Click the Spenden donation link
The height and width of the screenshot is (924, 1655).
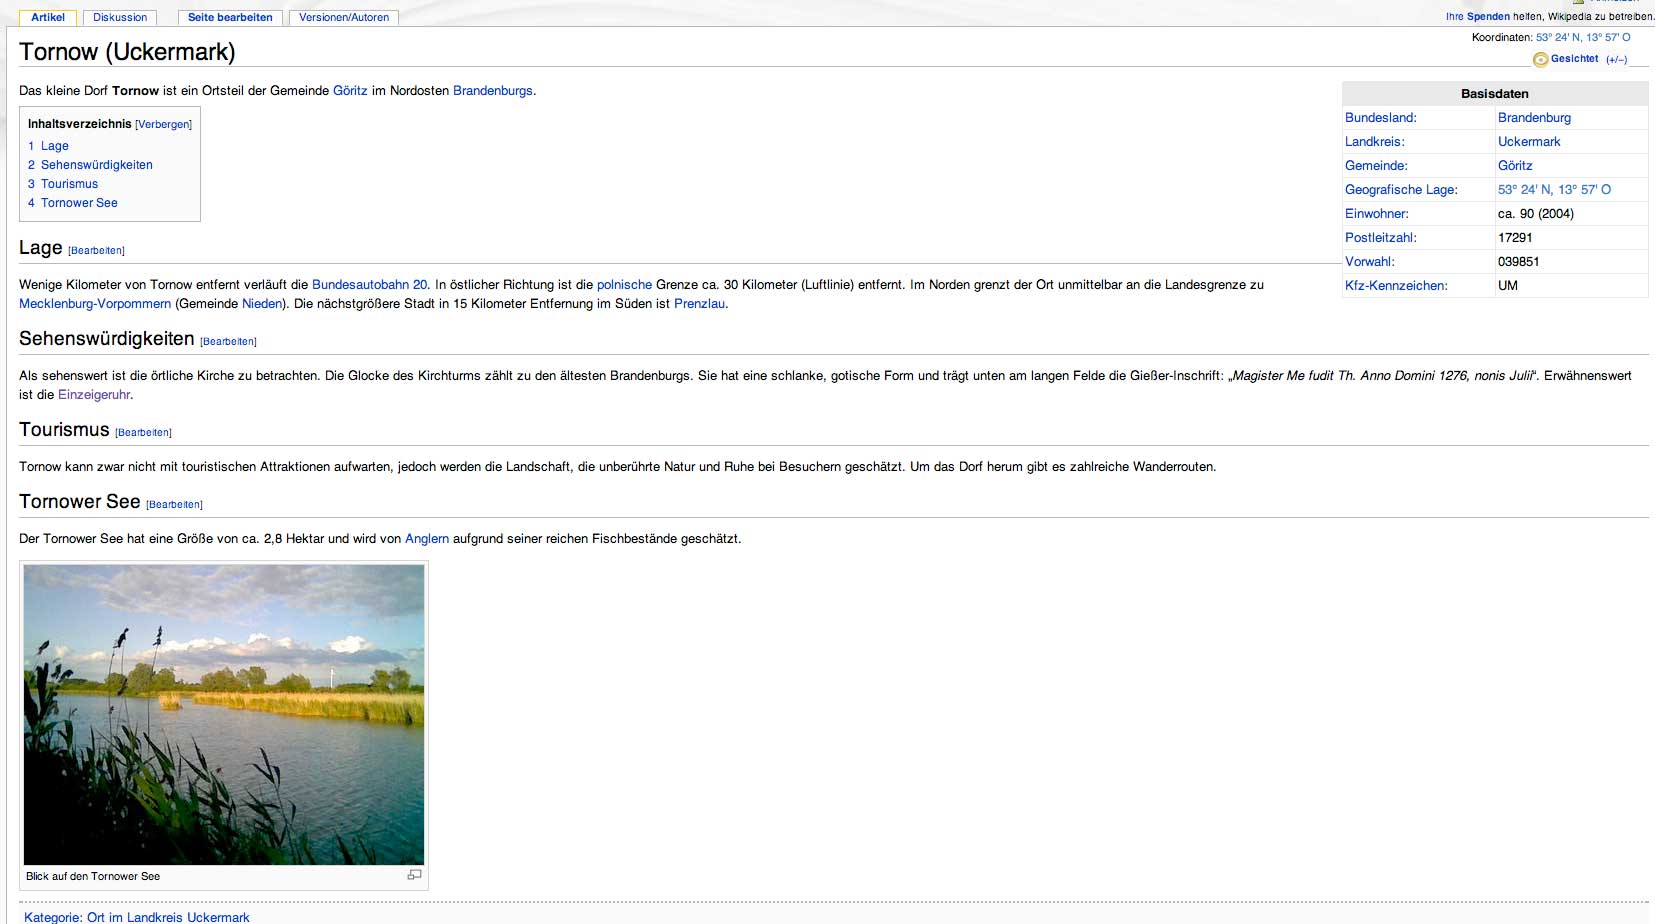coord(1488,17)
